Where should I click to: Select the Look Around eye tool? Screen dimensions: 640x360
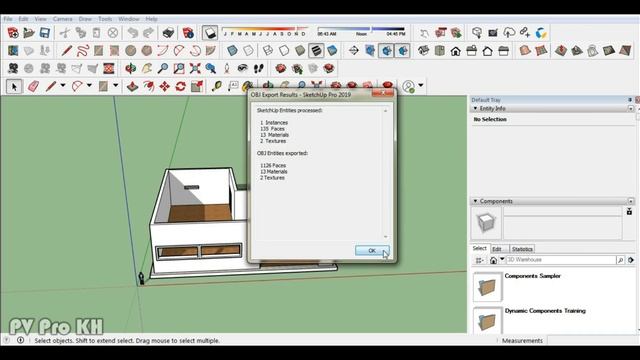(243, 68)
